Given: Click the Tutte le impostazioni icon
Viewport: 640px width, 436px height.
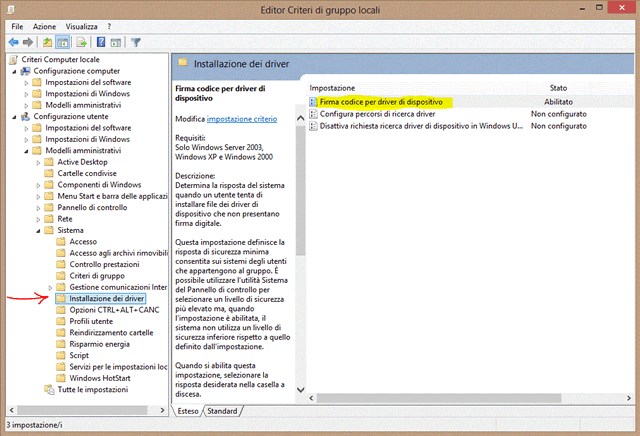Looking at the screenshot, I should tap(49, 389).
